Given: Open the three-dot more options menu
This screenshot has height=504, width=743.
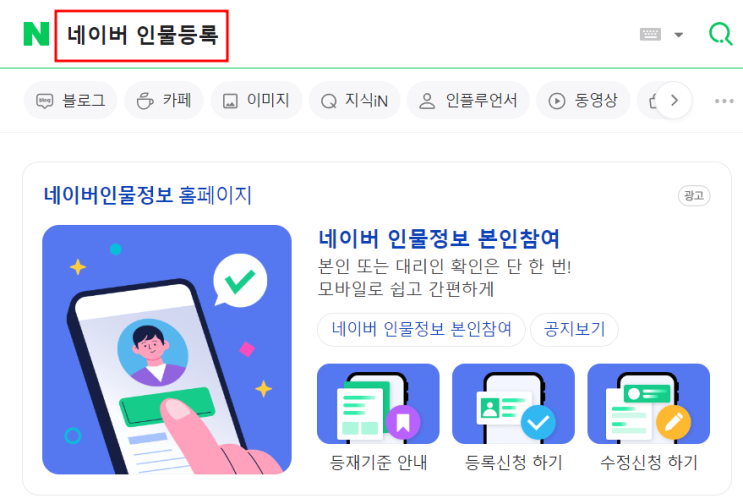Looking at the screenshot, I should (x=724, y=101).
